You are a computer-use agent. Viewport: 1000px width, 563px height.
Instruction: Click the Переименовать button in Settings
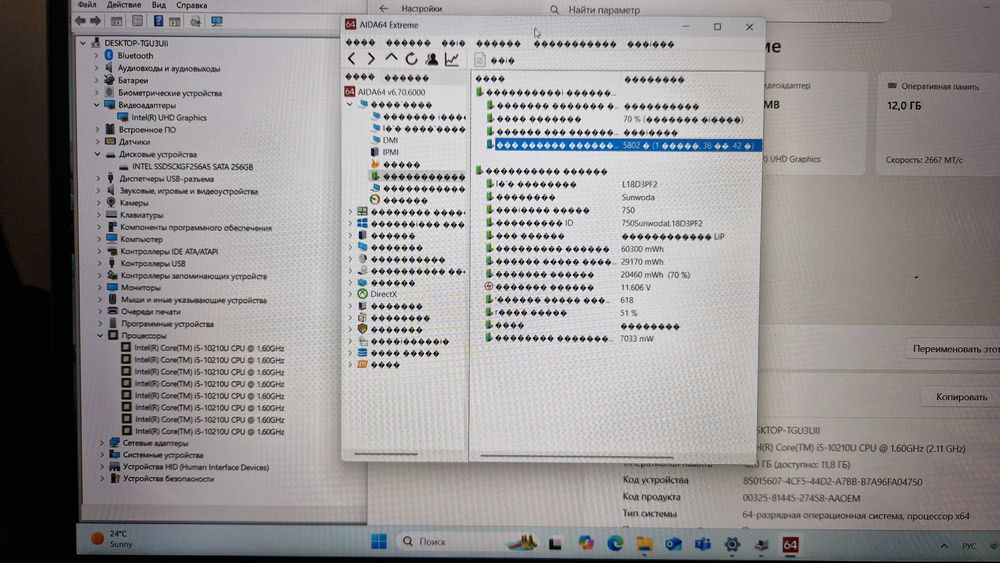[x=954, y=349]
